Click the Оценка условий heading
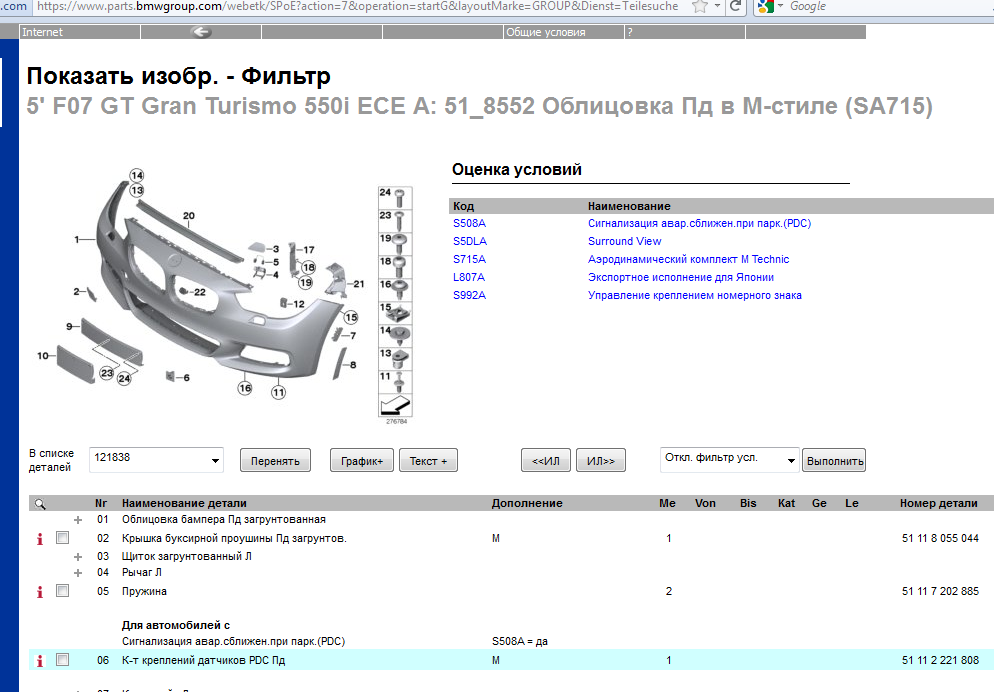This screenshot has height=692, width=994. pyautogui.click(x=517, y=170)
